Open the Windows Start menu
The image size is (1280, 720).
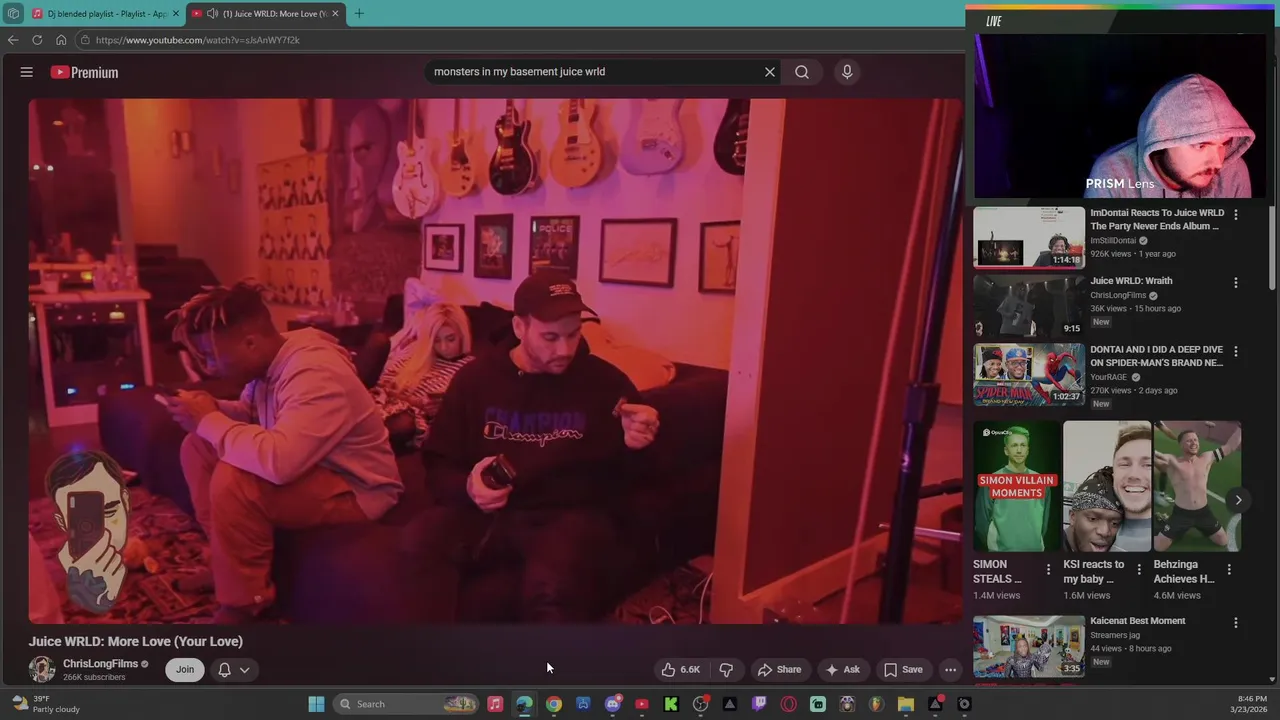pos(316,704)
